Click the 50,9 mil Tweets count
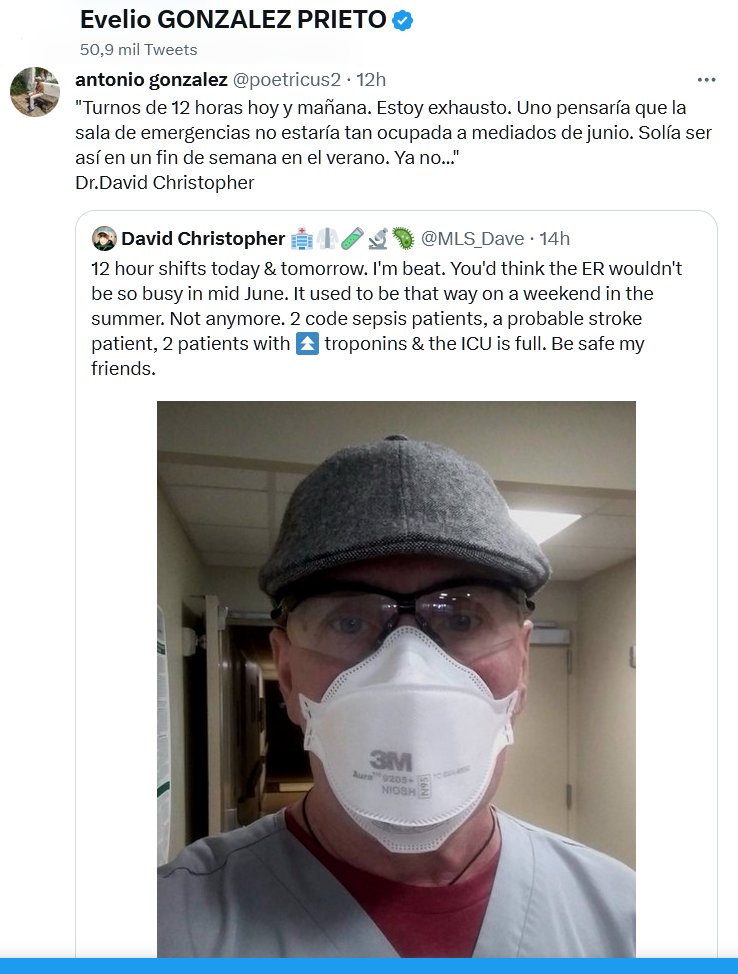The height and width of the screenshot is (974, 738). (138, 49)
